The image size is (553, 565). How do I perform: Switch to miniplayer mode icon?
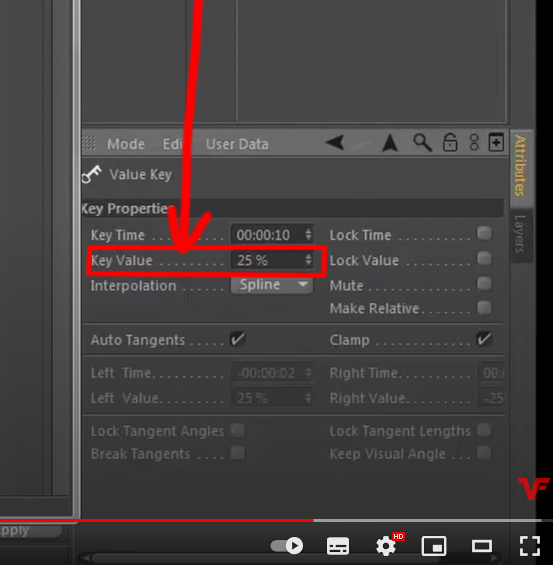point(434,546)
